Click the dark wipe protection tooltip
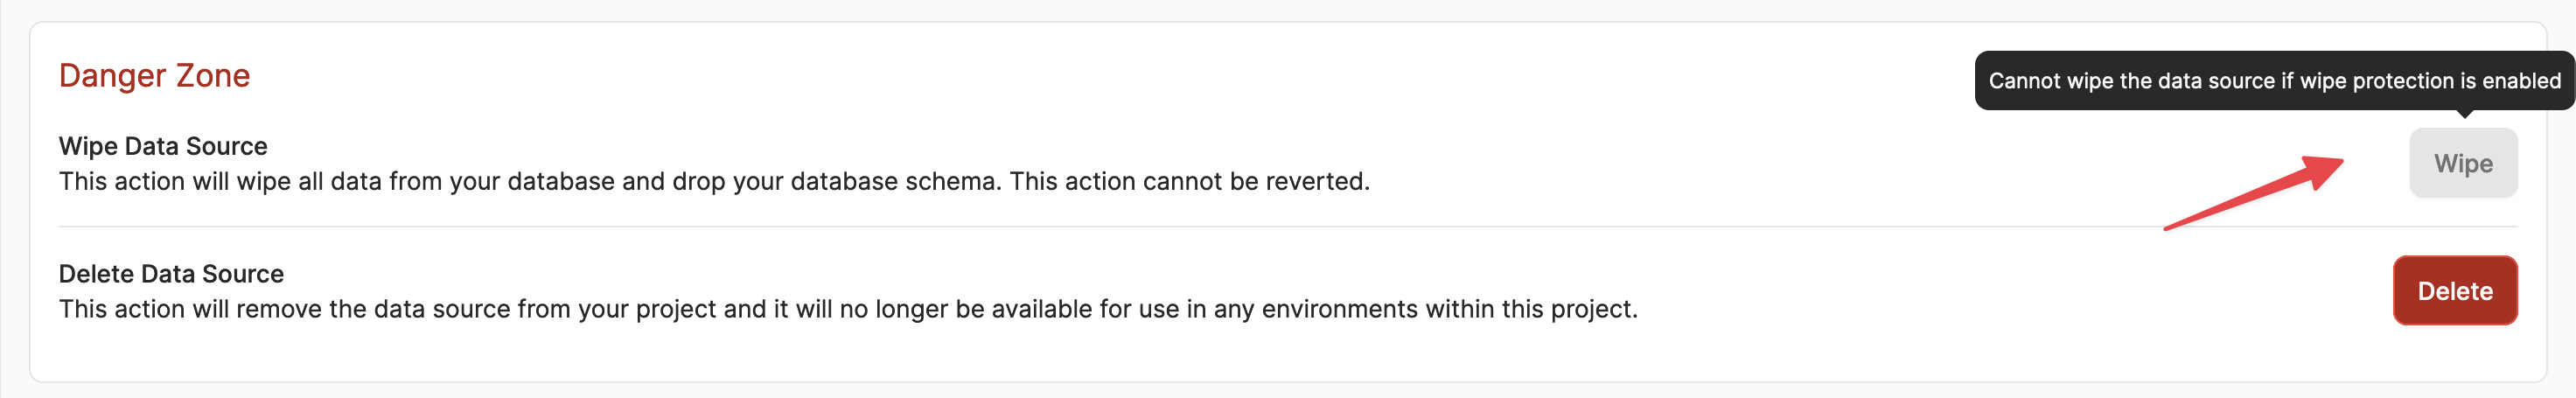 [x=2274, y=81]
